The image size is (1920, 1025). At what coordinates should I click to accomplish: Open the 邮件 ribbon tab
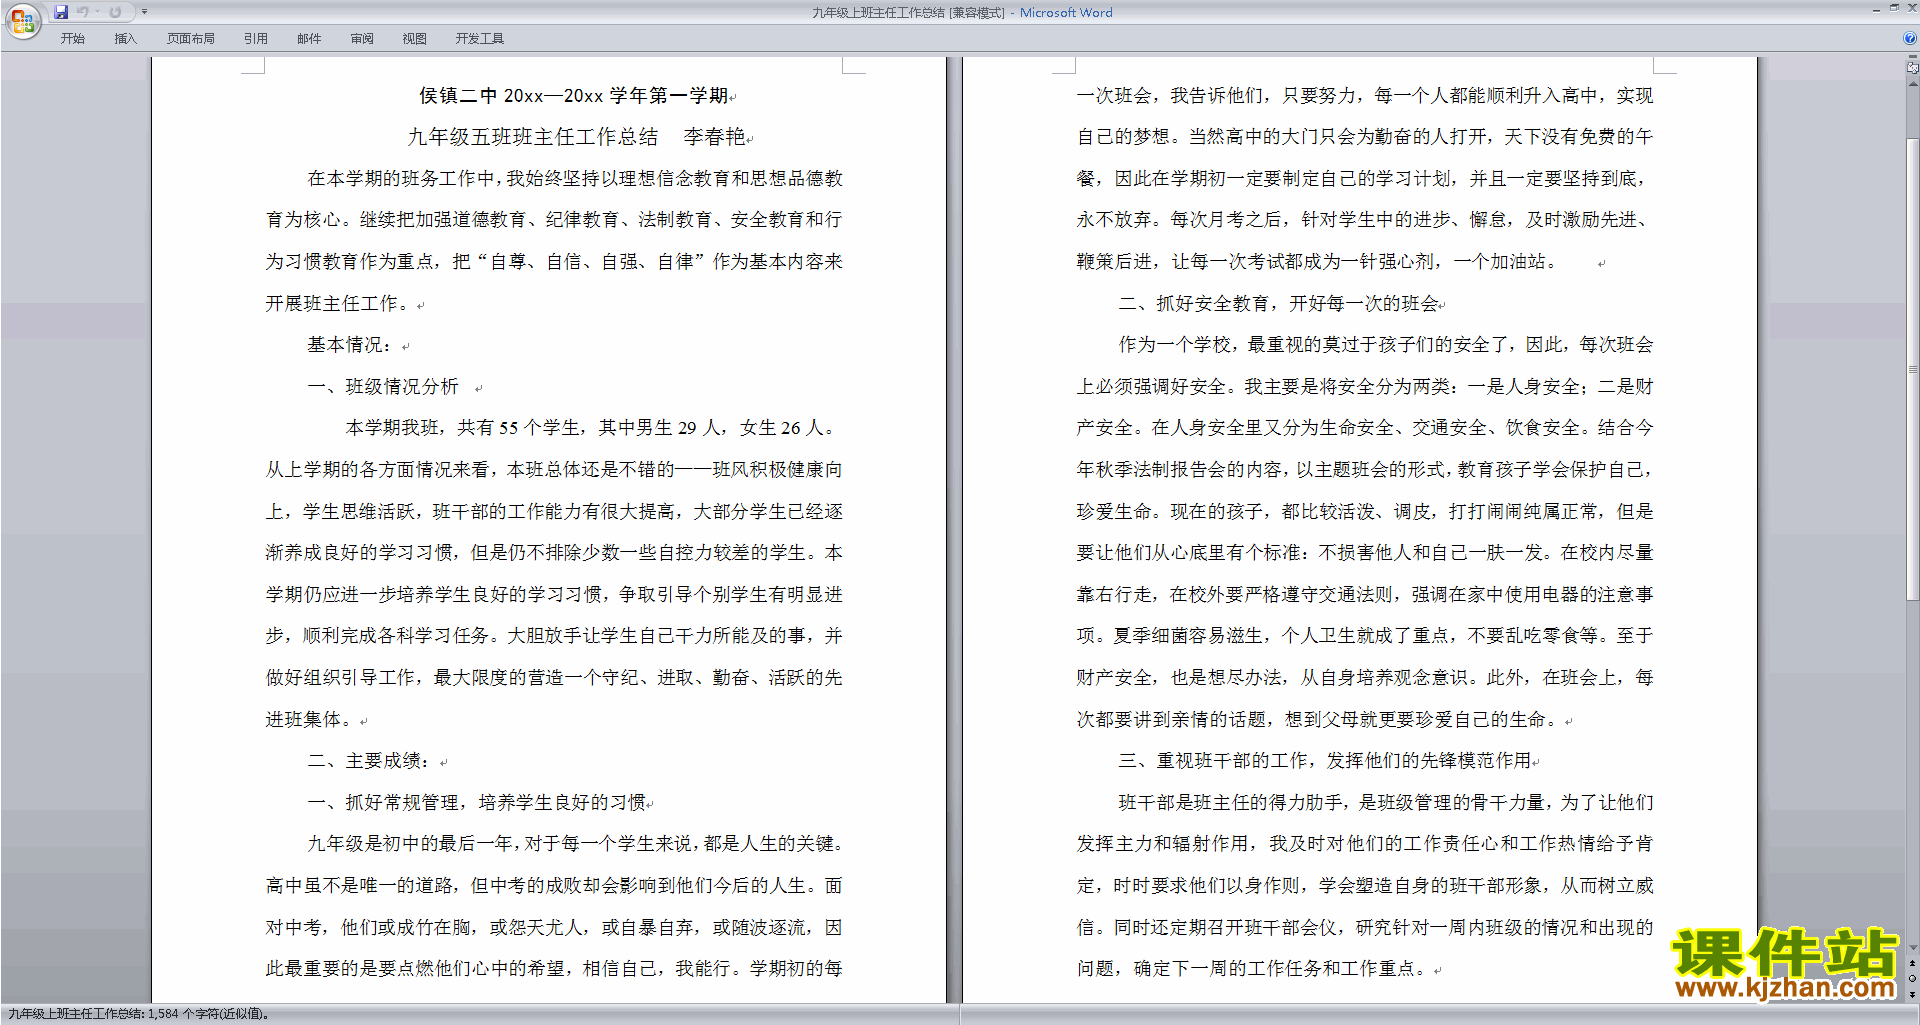click(x=309, y=39)
